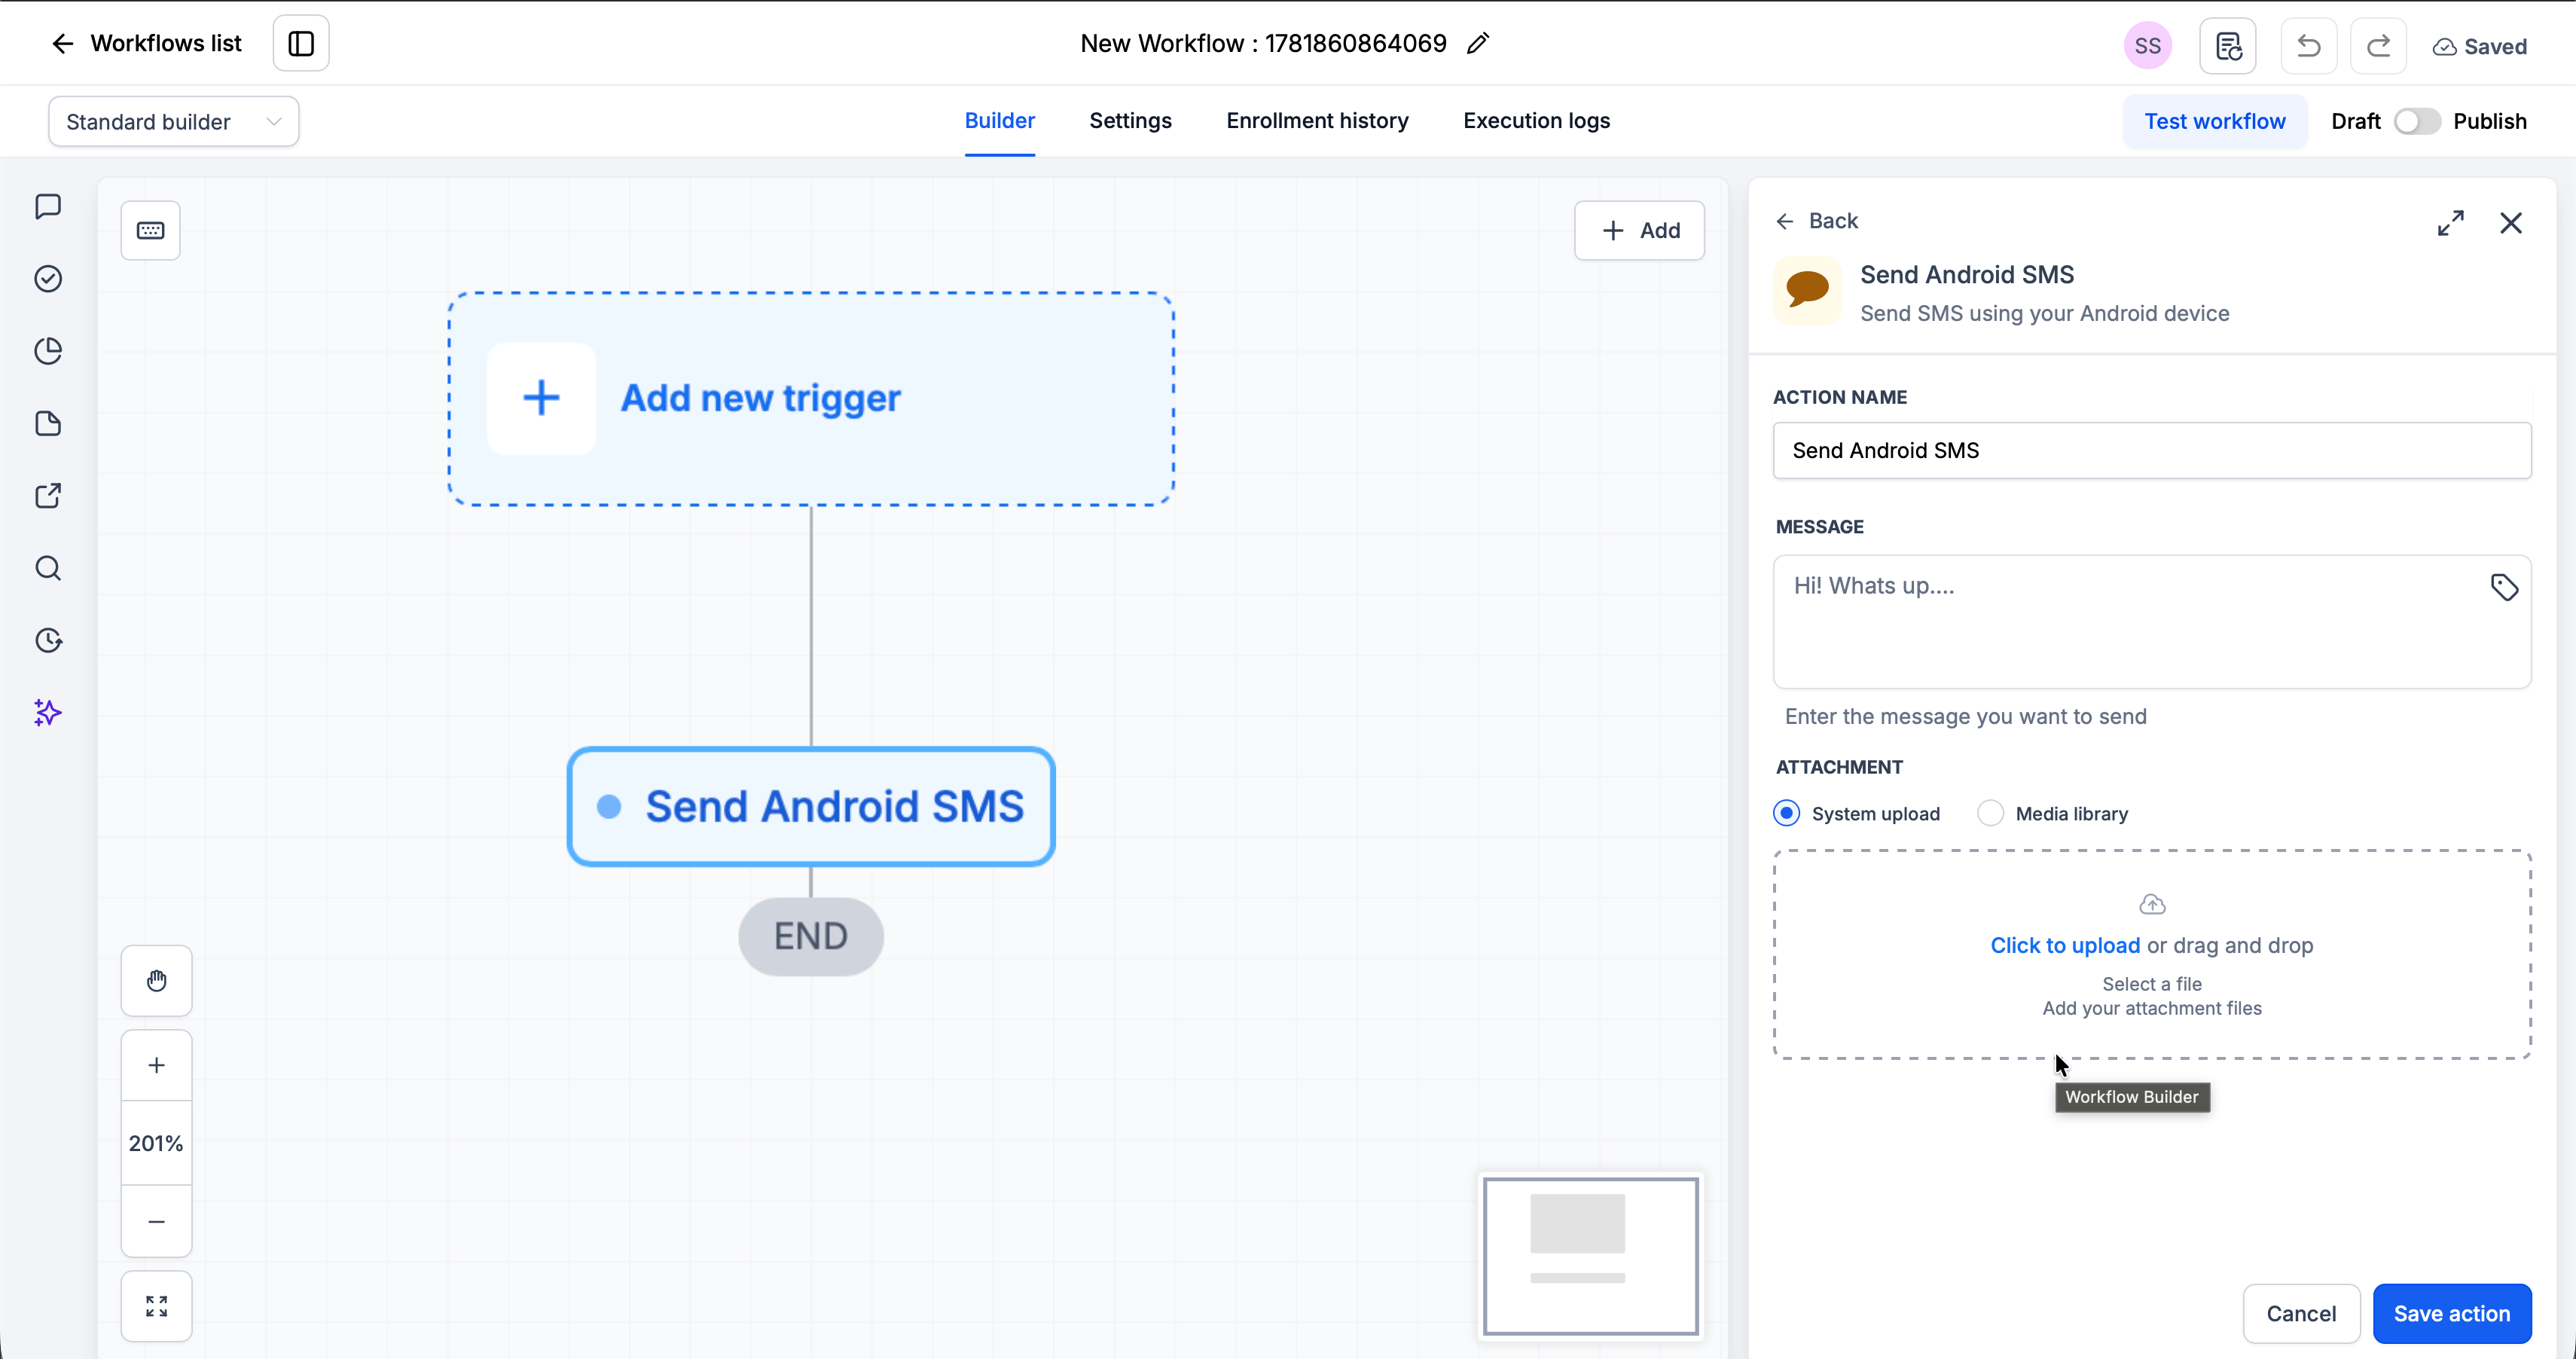Screen dimensions: 2576x1359
Task: Zoom in with the plus button
Action: click(157, 1065)
